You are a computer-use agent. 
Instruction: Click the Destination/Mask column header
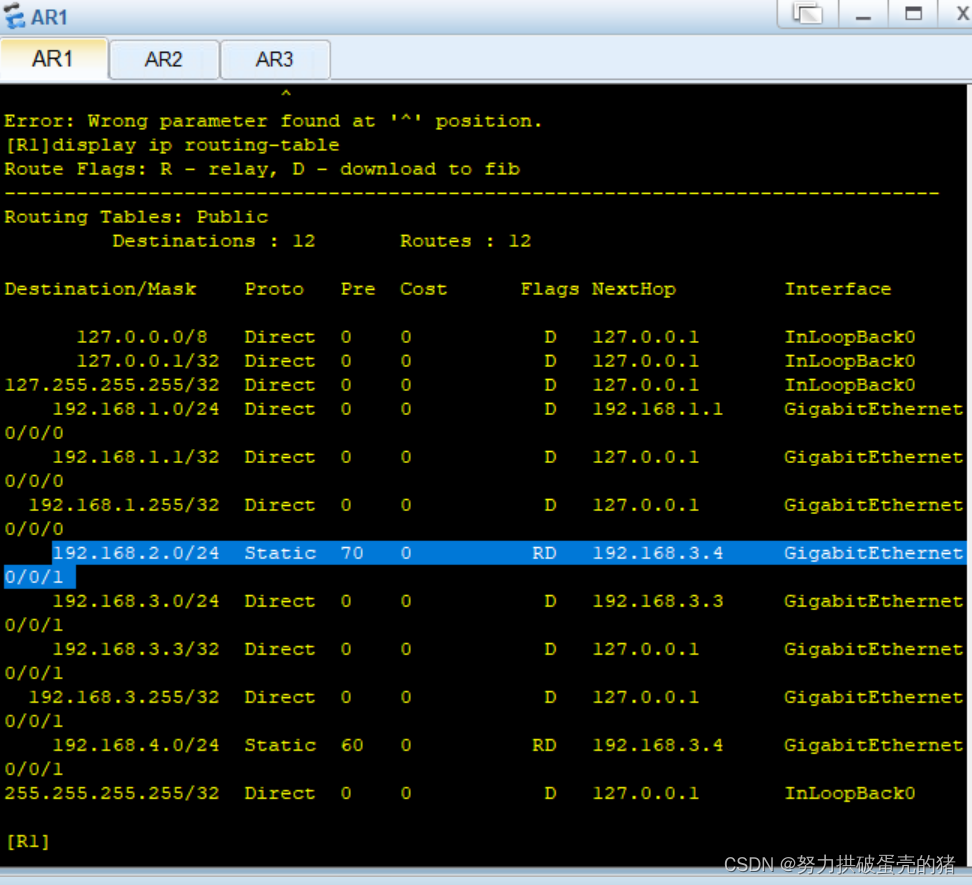coord(100,289)
